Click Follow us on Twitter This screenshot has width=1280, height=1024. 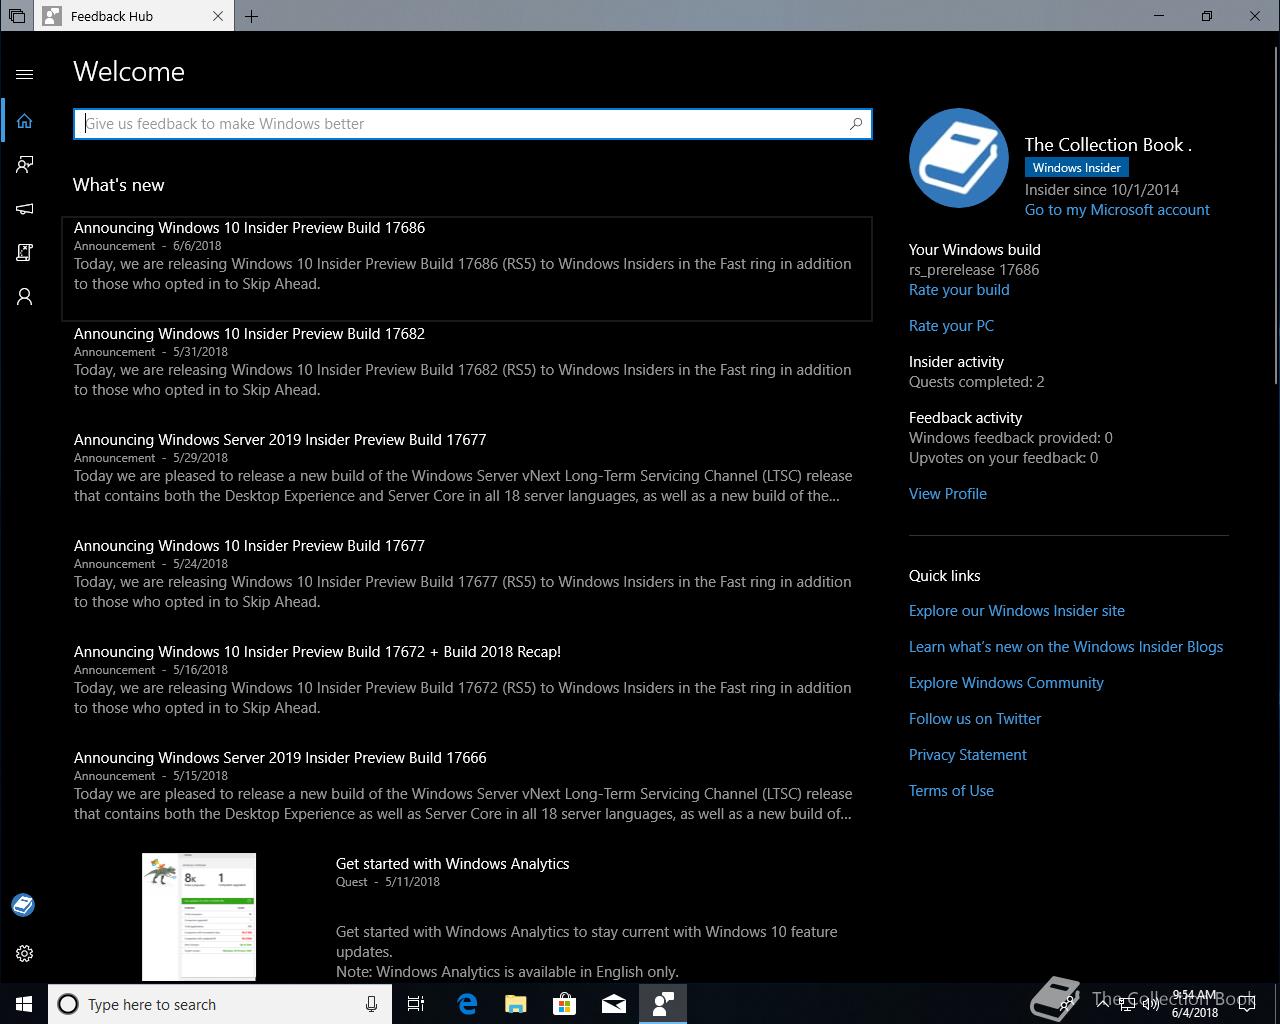click(975, 719)
